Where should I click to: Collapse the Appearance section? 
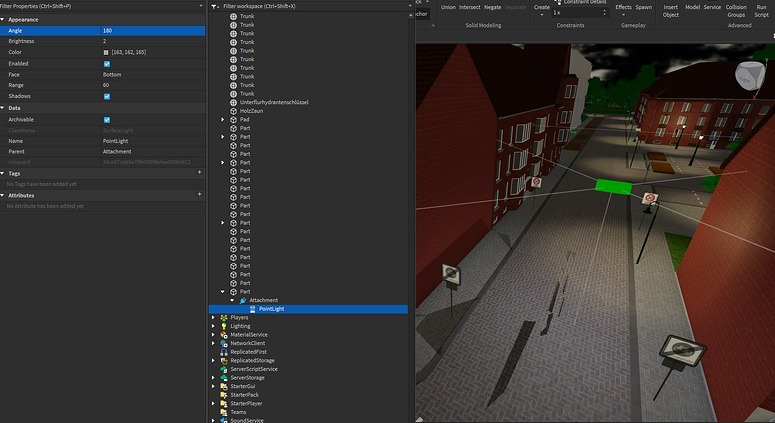(2, 19)
